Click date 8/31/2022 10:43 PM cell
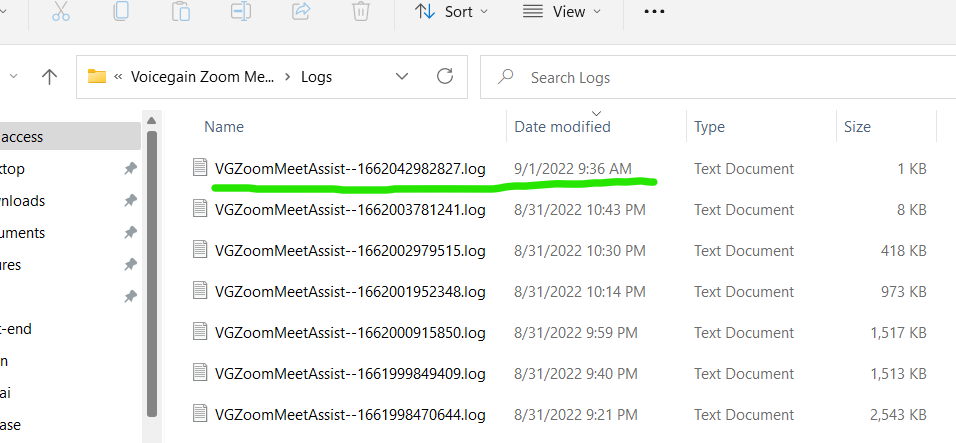956x443 pixels. click(579, 210)
